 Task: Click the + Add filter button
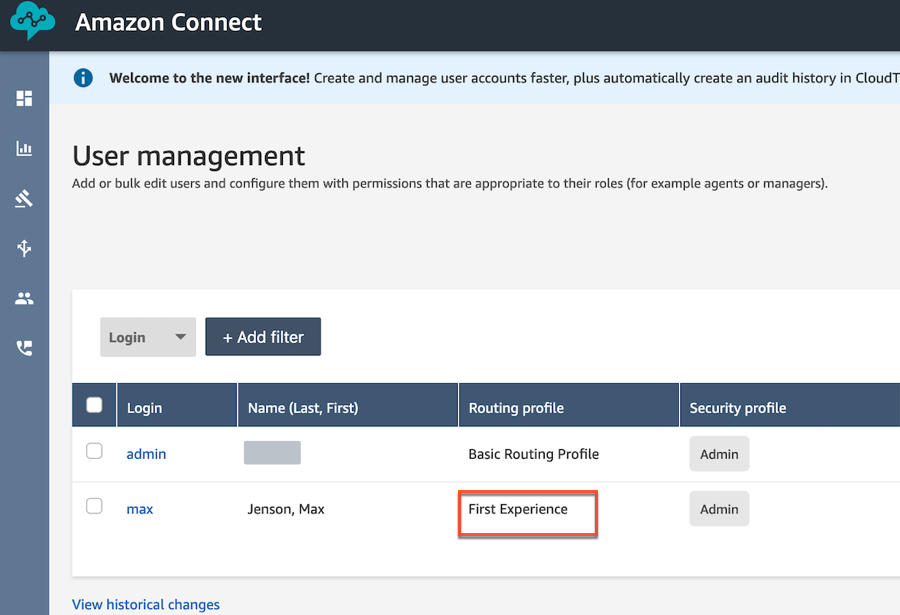click(x=263, y=337)
